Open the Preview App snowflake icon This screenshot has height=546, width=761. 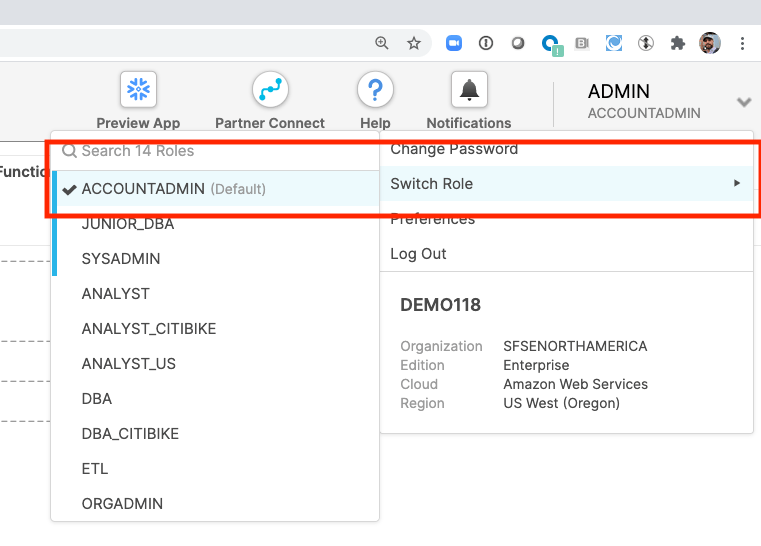click(138, 91)
